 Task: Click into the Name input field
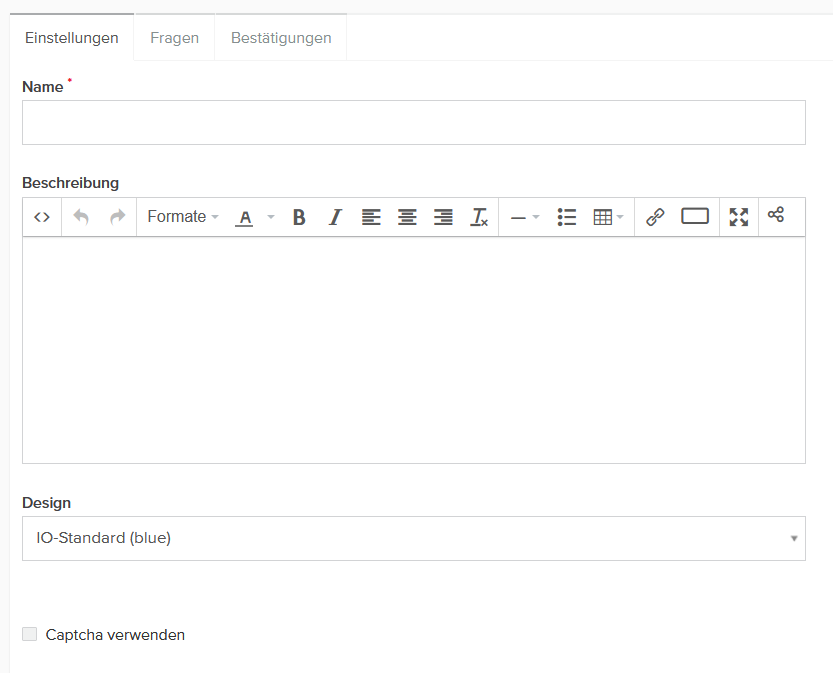coord(413,122)
